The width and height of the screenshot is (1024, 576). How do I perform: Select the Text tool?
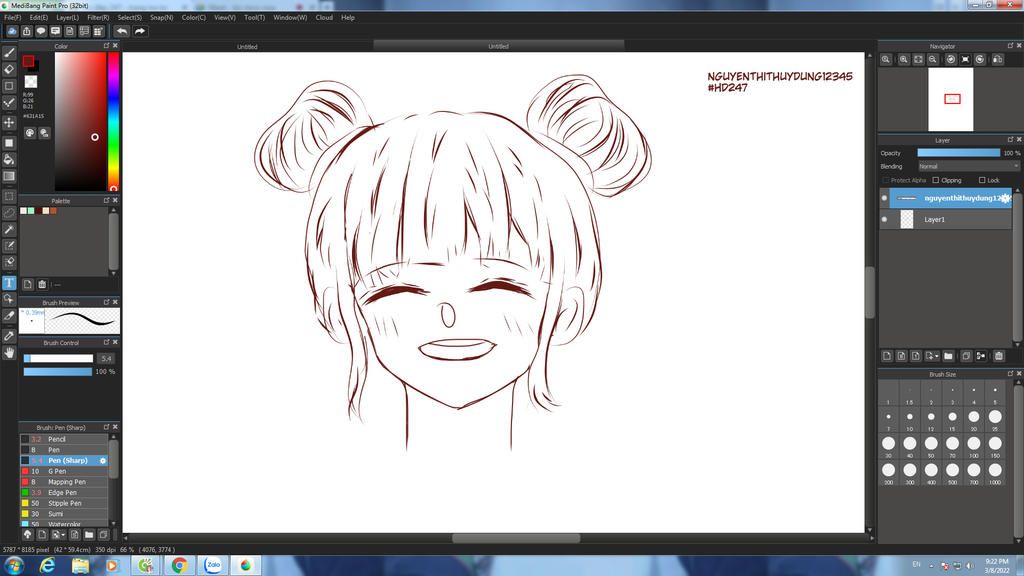point(9,283)
